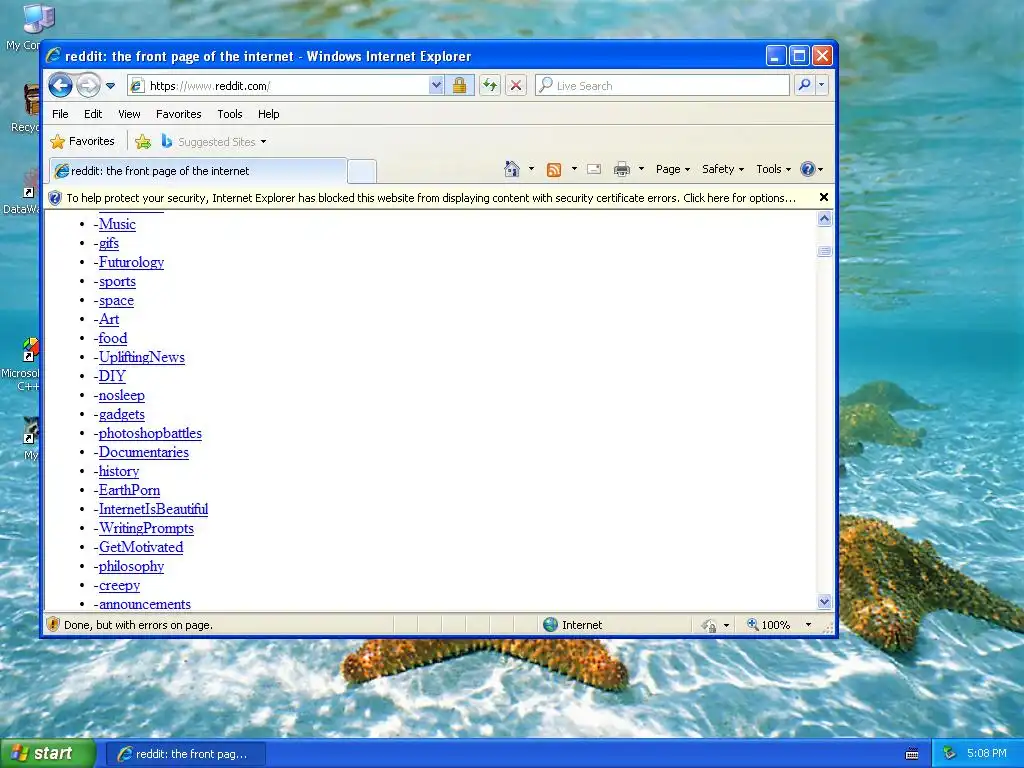Open a new blank tab
Screen dimensions: 1024x768
click(x=361, y=171)
